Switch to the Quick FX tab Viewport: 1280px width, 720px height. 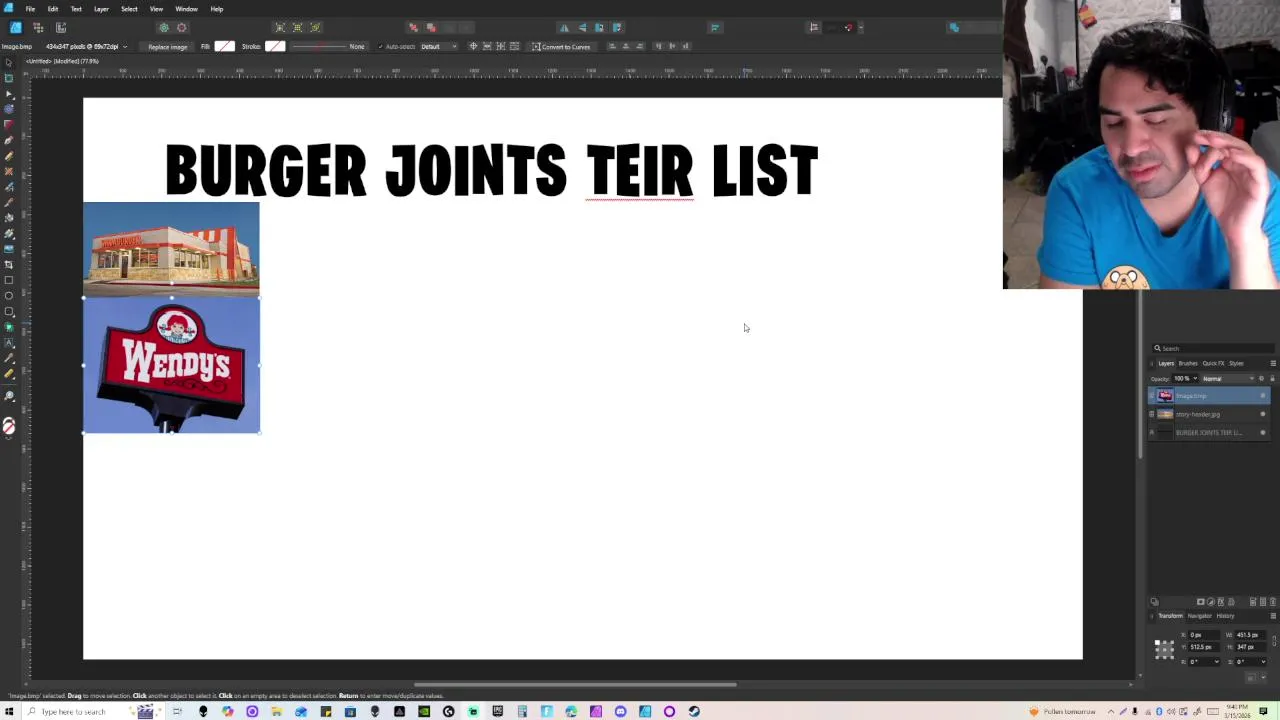(1213, 363)
